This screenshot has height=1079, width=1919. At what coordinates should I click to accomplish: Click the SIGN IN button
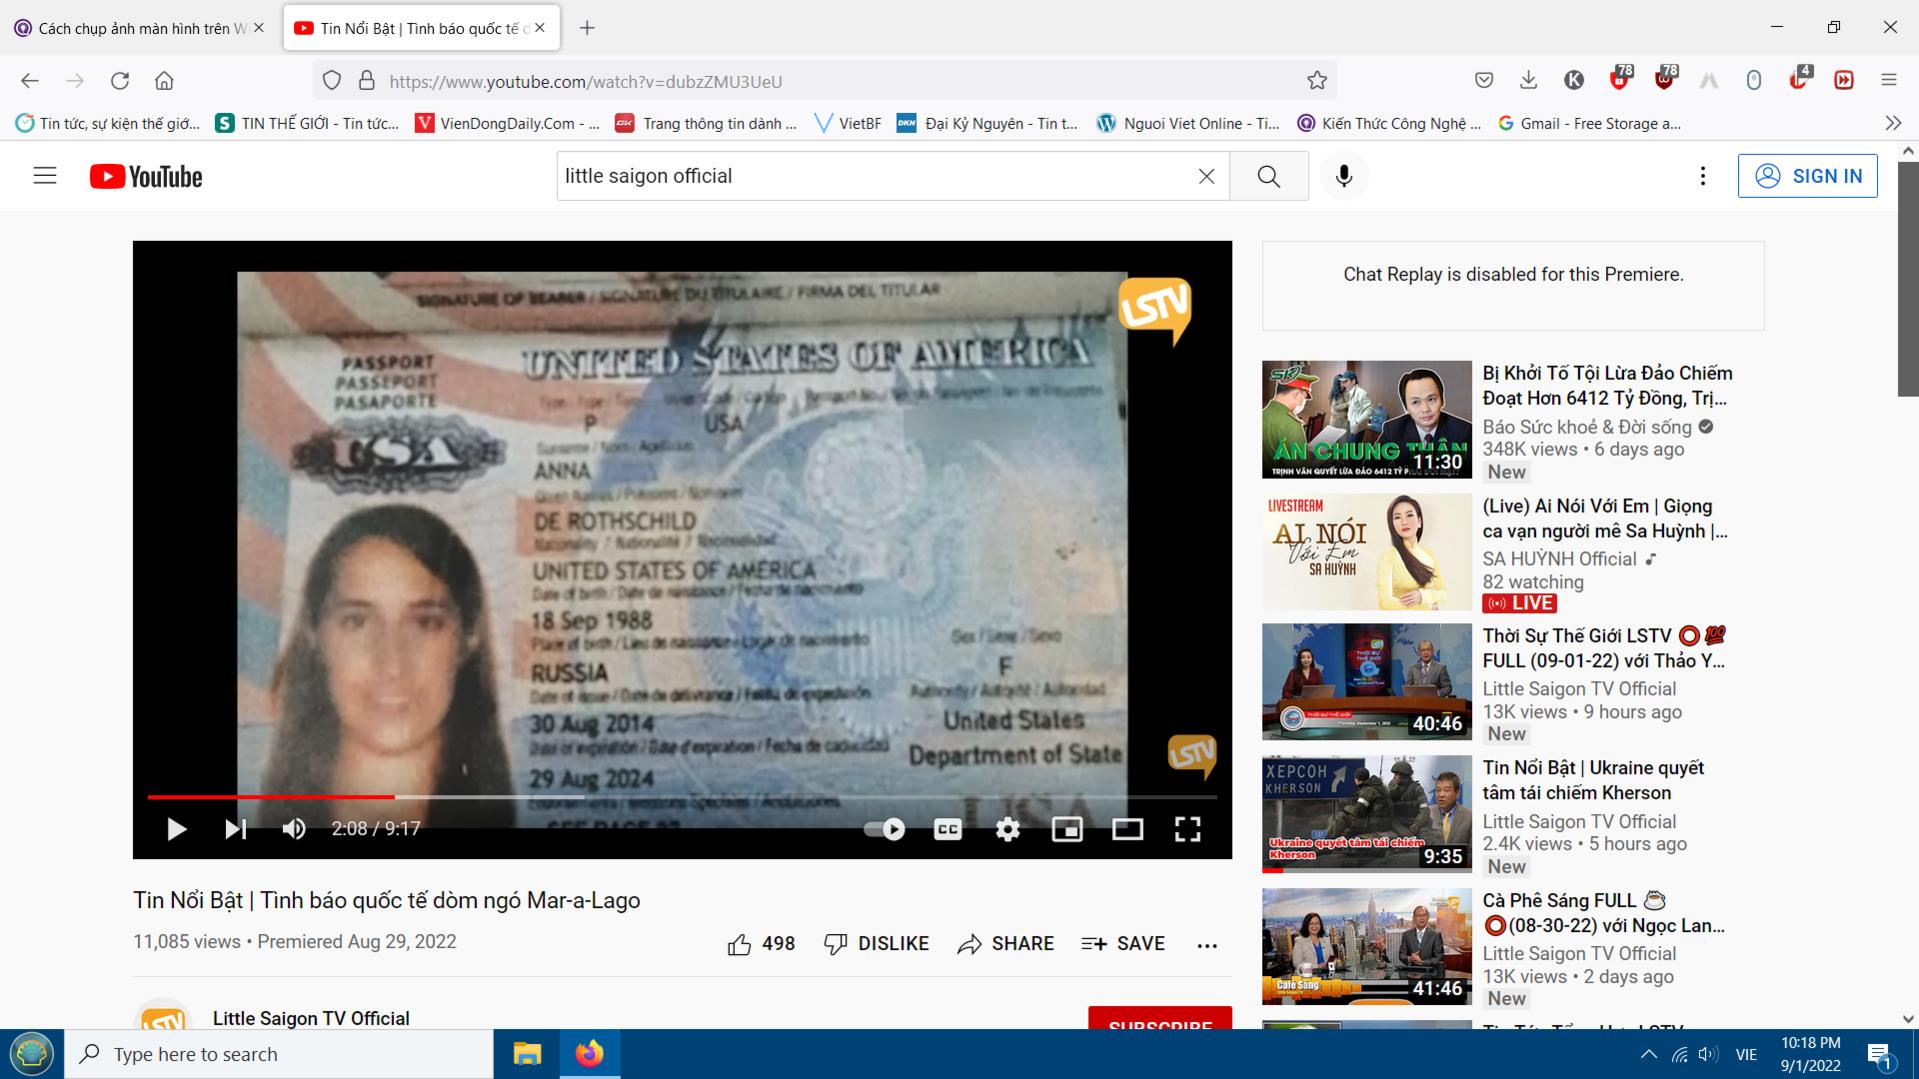coord(1808,176)
